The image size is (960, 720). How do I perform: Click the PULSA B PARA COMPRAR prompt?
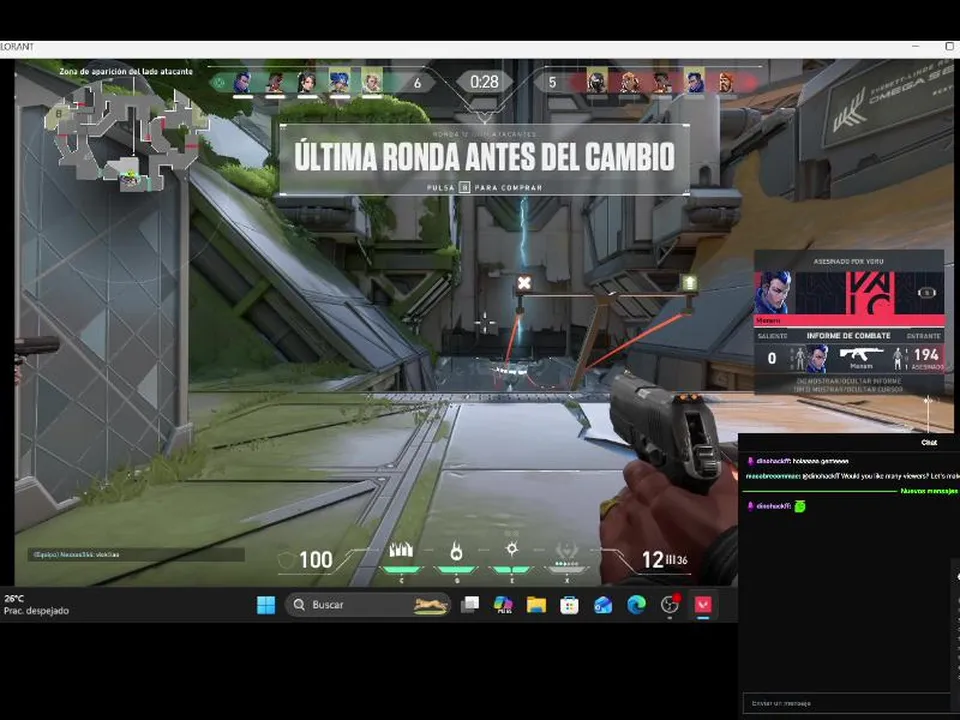[484, 187]
